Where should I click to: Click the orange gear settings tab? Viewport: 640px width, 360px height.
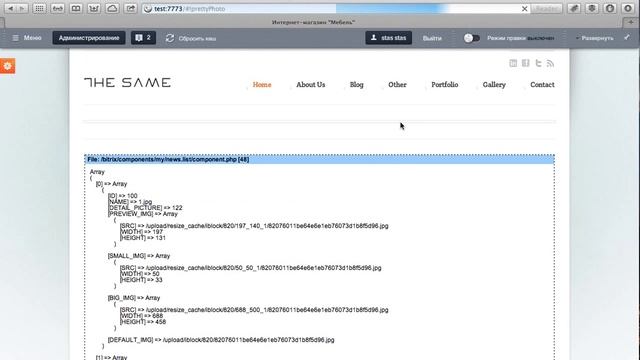tap(7, 66)
